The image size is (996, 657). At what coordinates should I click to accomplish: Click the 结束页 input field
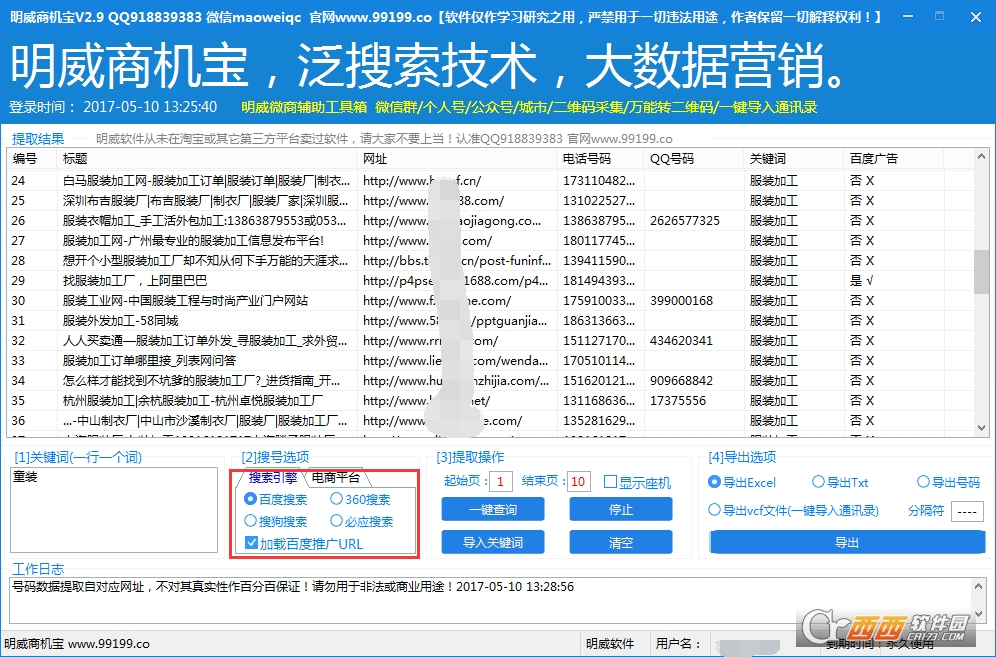pos(579,482)
